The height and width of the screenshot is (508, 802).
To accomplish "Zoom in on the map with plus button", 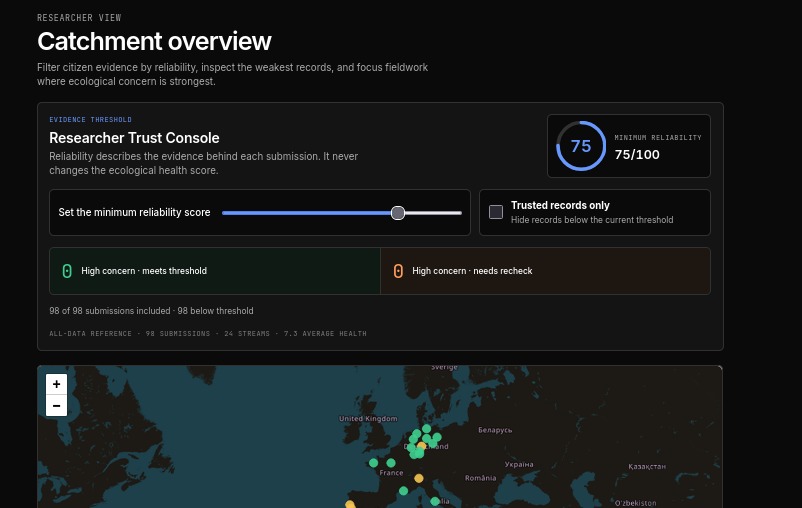I will (56, 384).
